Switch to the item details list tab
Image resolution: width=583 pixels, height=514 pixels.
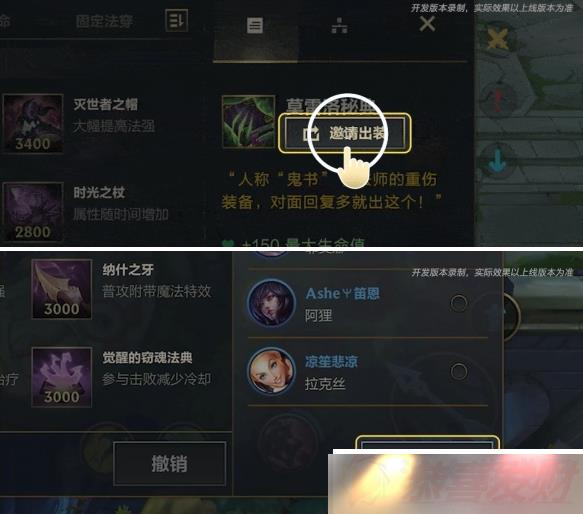(255, 25)
